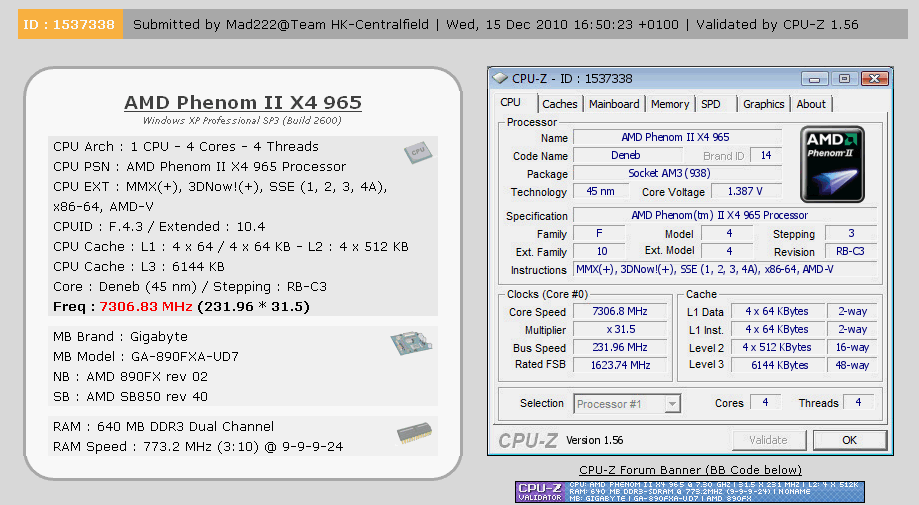Click the ID : 1537338 orange badge
Image resolution: width=919 pixels, height=505 pixels.
(x=70, y=24)
